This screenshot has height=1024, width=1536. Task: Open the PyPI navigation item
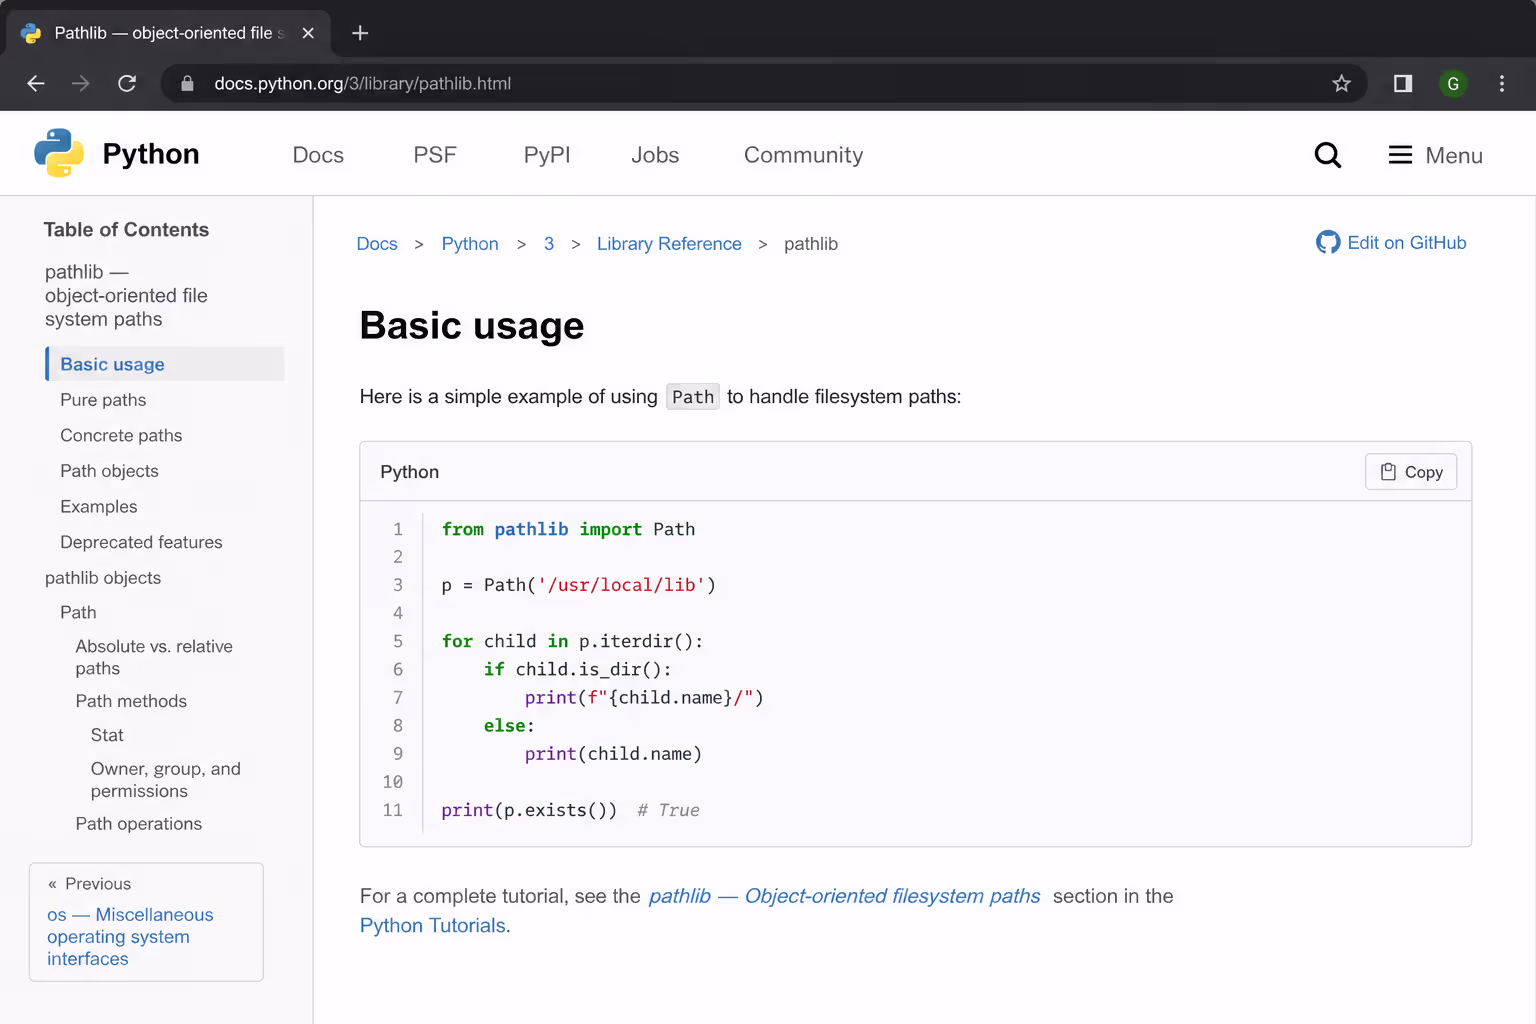coord(547,155)
